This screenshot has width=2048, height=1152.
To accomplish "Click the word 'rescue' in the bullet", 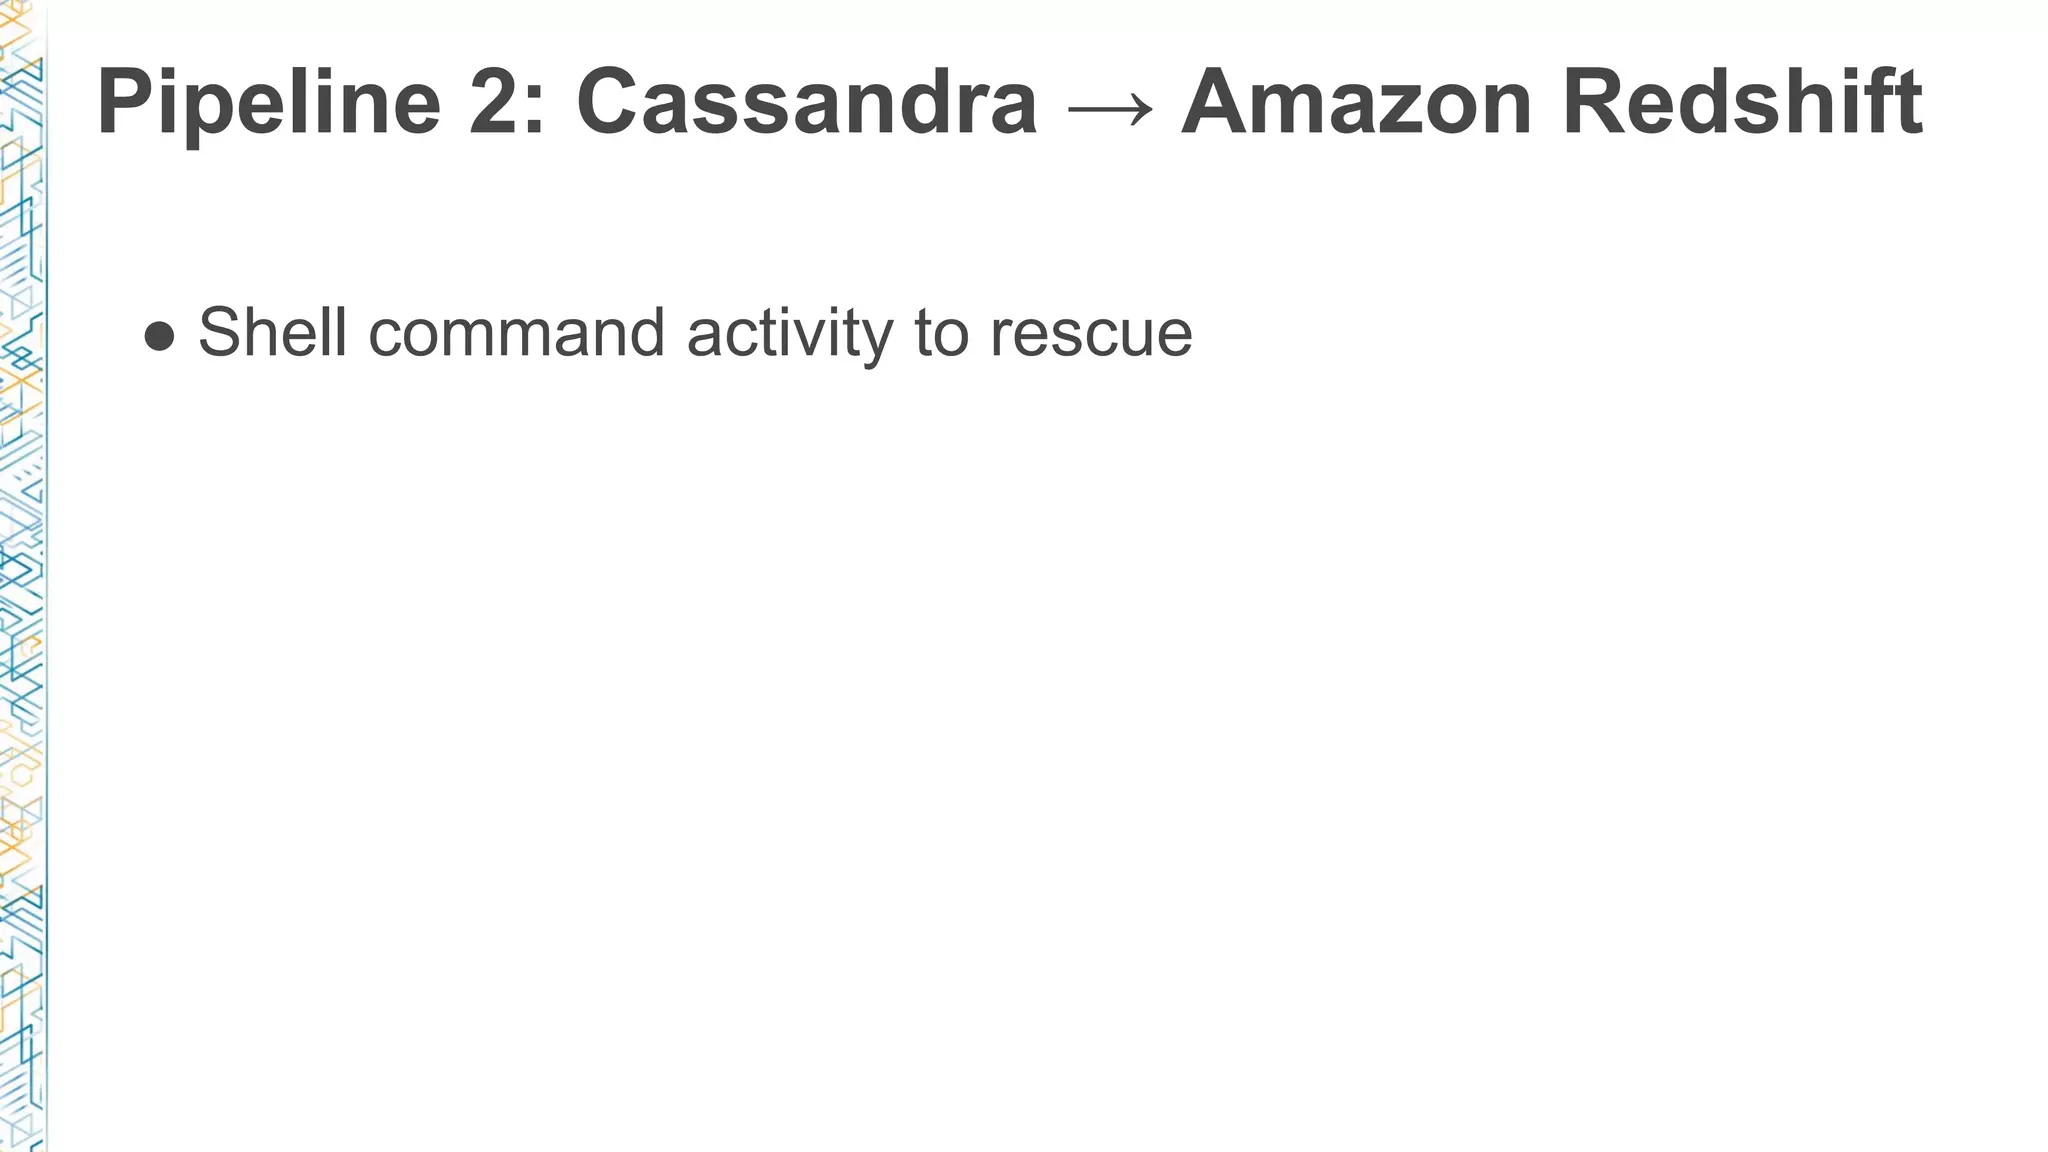I will pyautogui.click(x=1091, y=338).
